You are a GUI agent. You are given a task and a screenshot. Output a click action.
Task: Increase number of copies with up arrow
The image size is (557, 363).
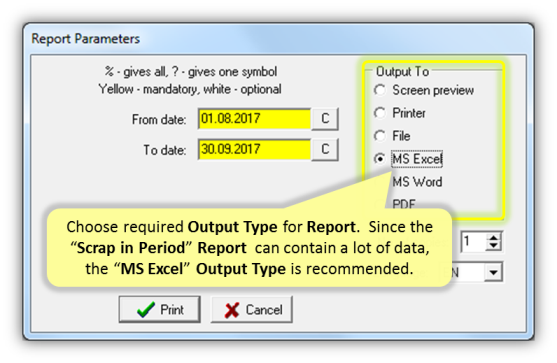point(493,237)
